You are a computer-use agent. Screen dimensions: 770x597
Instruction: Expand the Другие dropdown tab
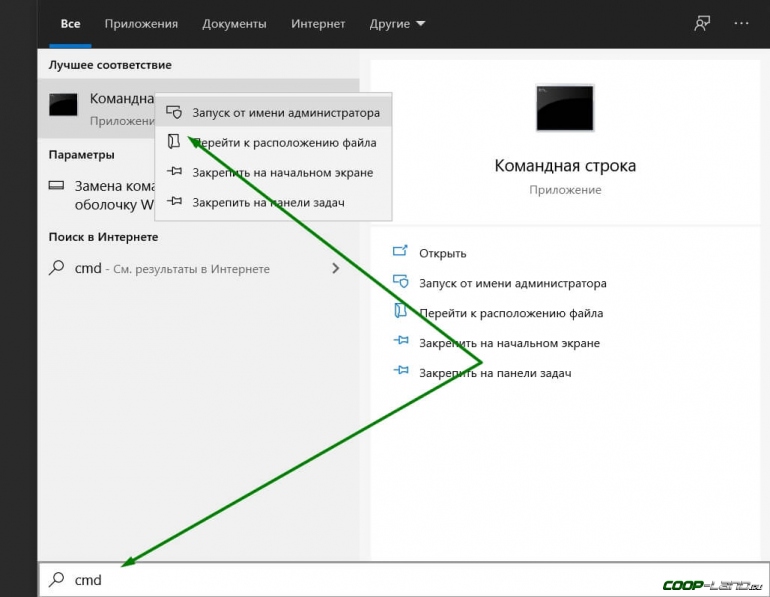(x=396, y=23)
